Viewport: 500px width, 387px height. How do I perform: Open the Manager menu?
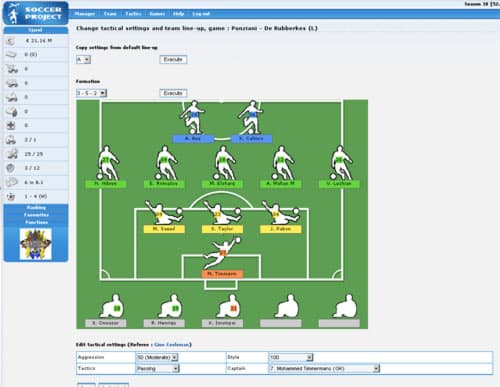click(x=85, y=14)
